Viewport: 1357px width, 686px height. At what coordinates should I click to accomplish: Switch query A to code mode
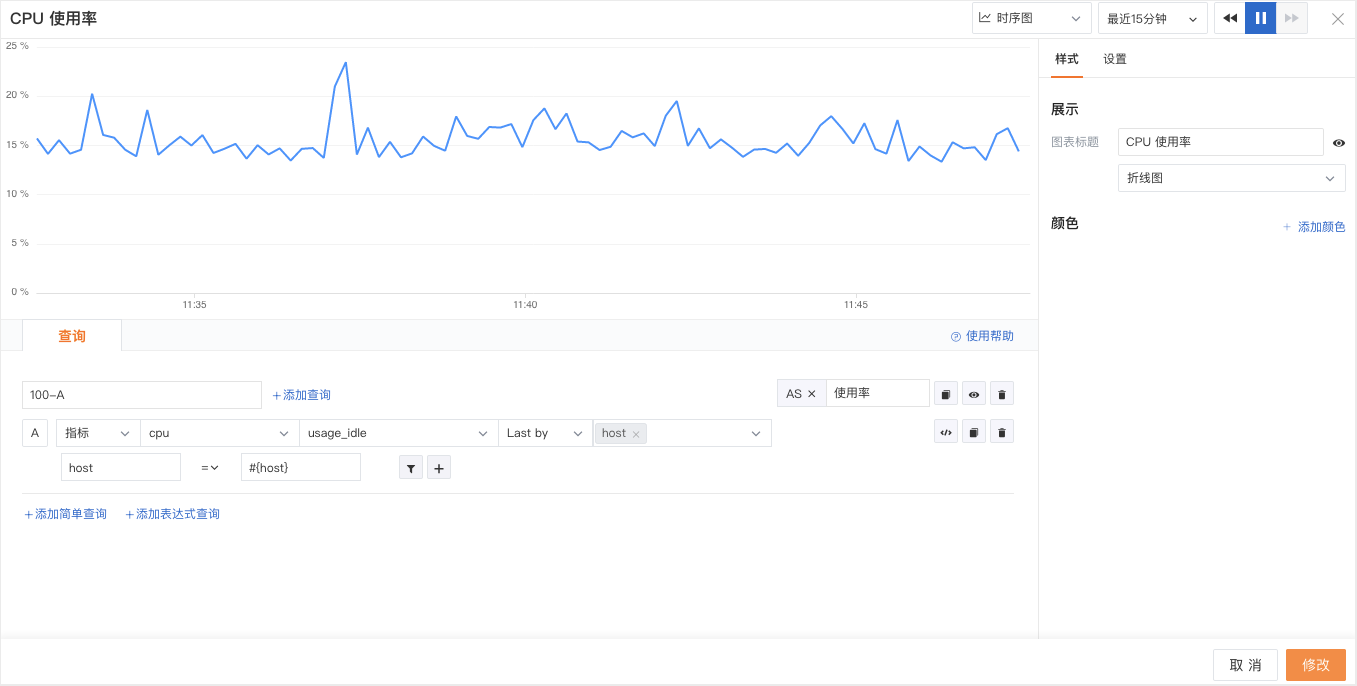[946, 432]
